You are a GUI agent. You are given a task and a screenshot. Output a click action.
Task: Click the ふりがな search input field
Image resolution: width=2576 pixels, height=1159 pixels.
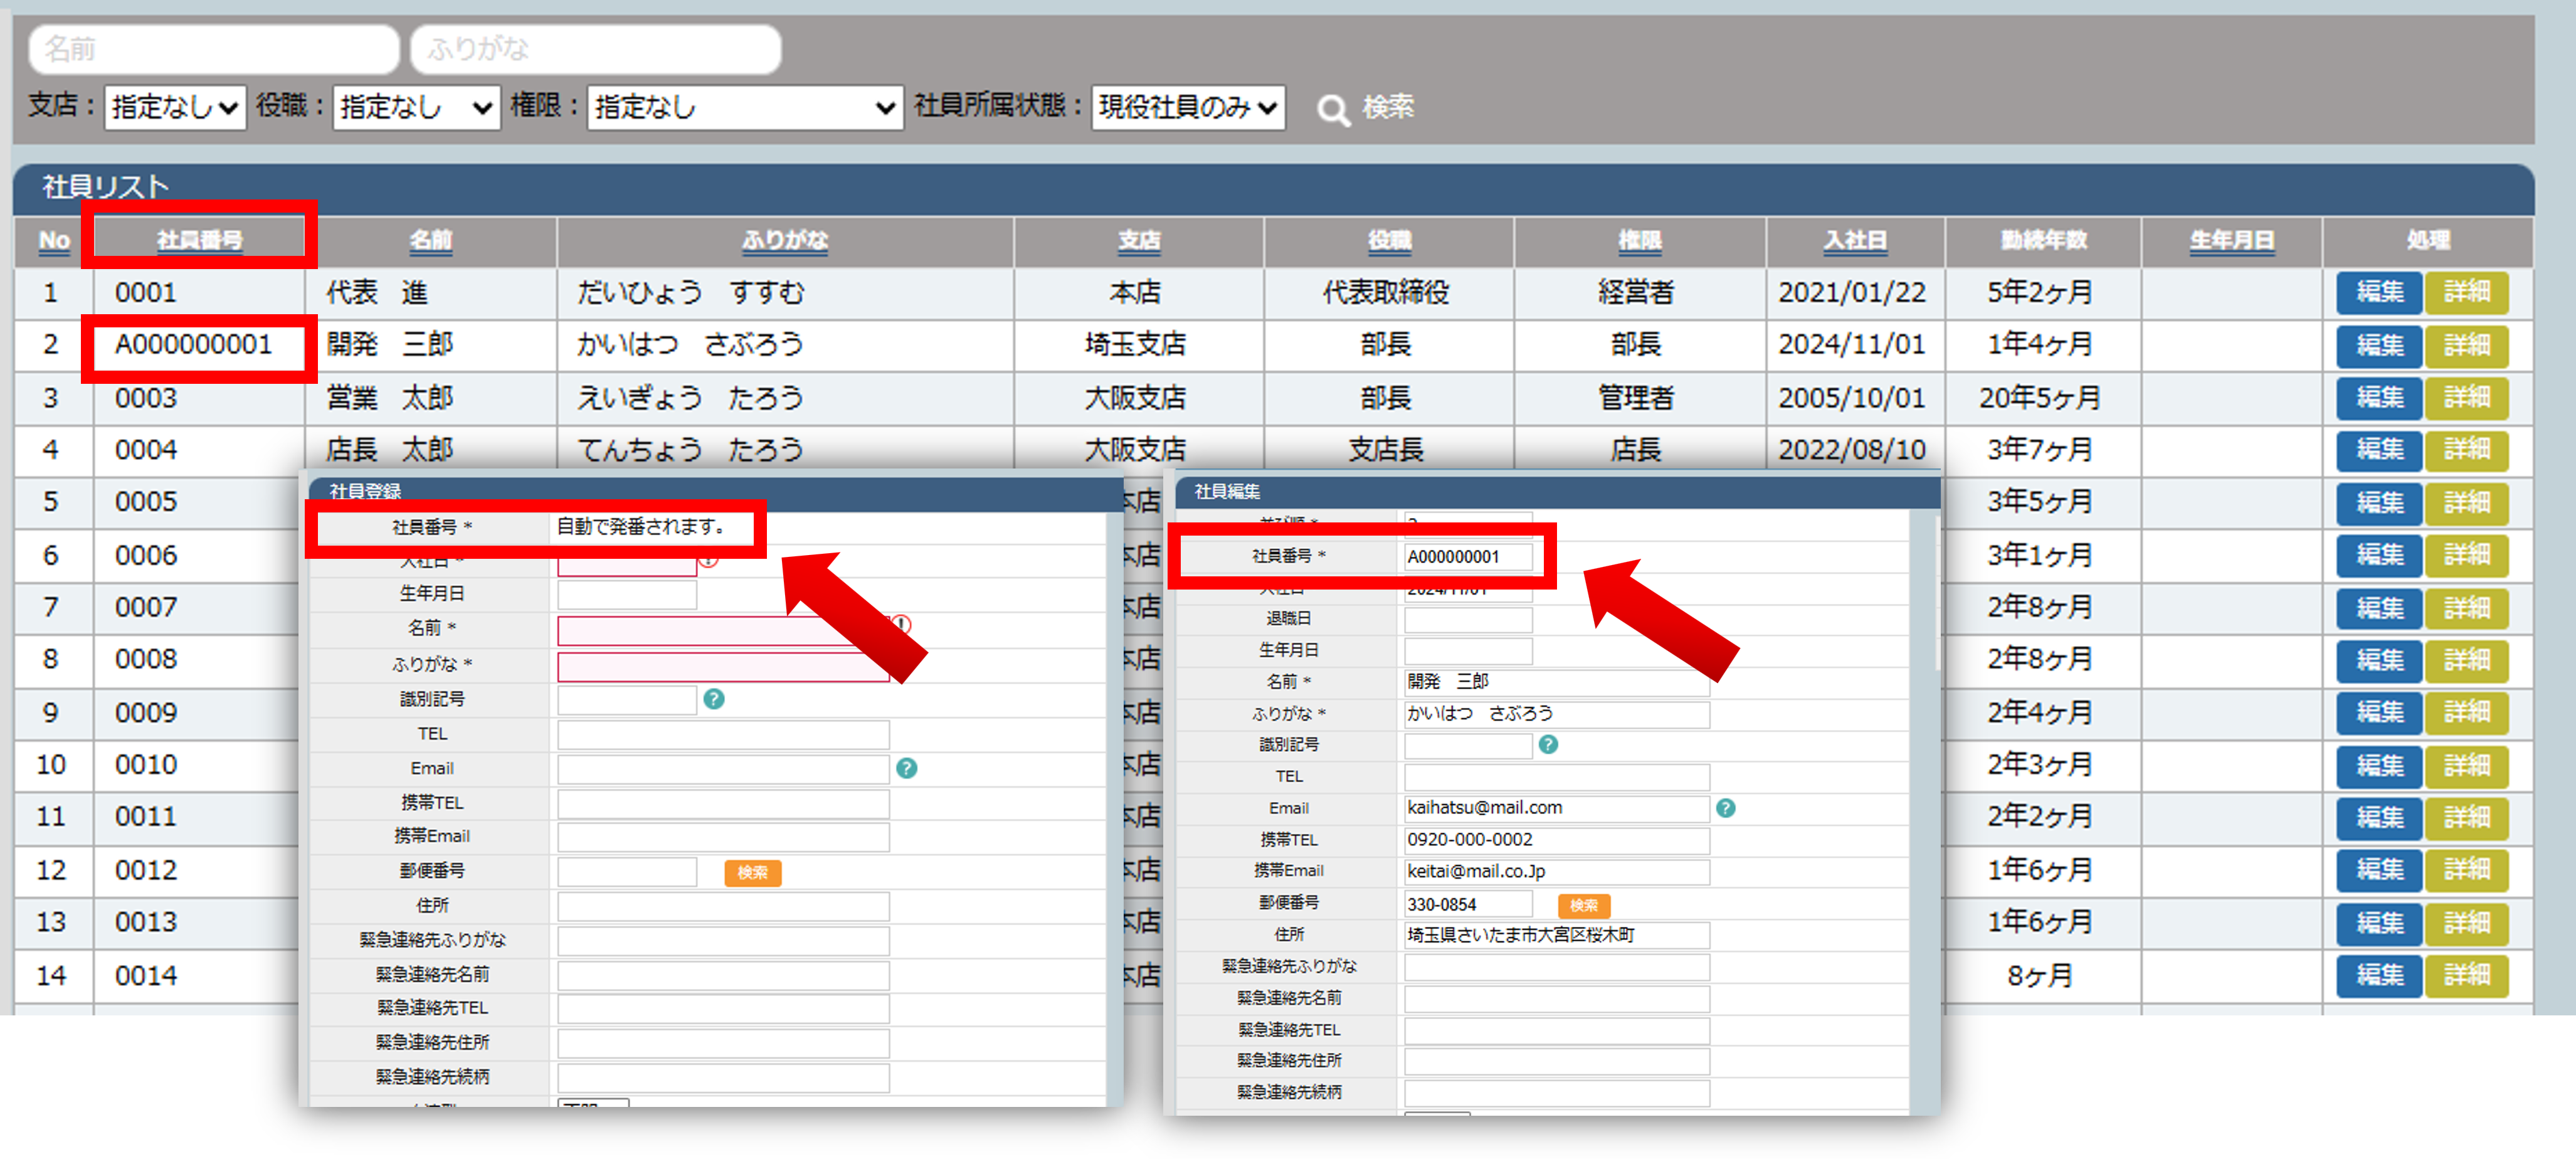(x=596, y=49)
